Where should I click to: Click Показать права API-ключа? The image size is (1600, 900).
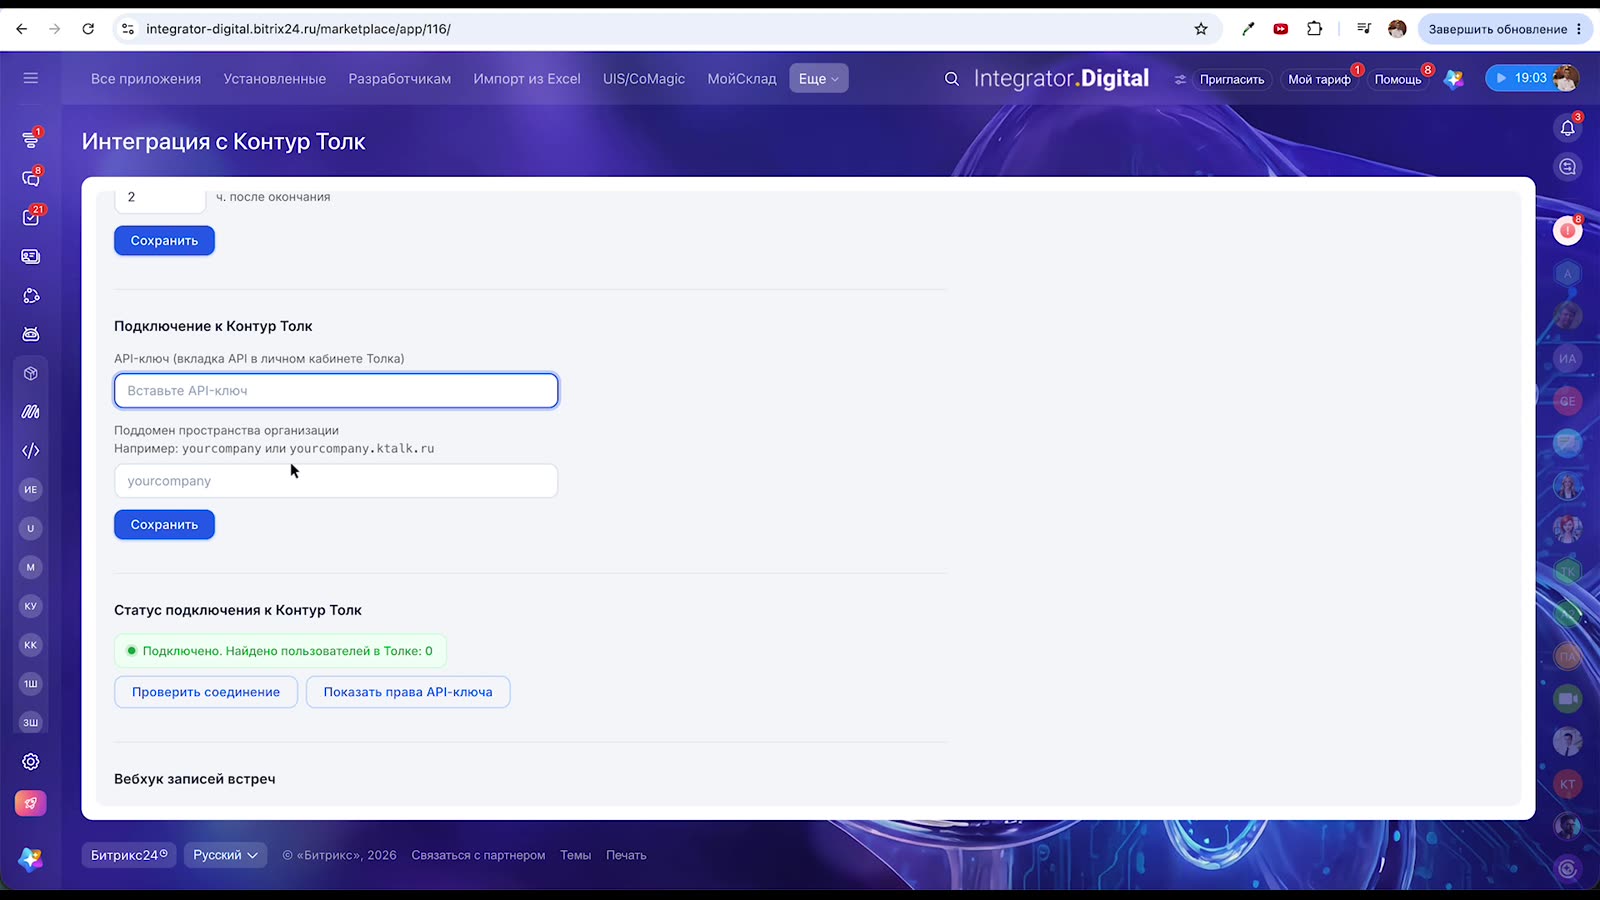click(408, 692)
